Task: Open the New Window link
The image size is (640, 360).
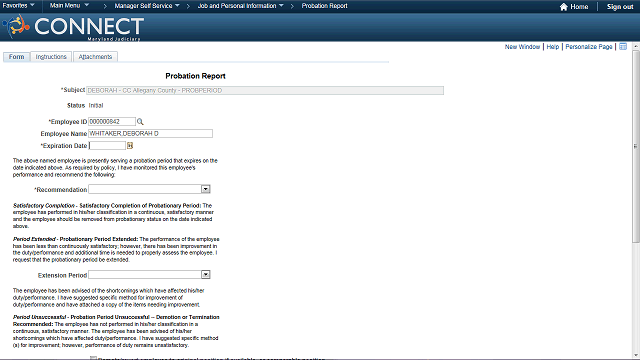Action: [522, 47]
